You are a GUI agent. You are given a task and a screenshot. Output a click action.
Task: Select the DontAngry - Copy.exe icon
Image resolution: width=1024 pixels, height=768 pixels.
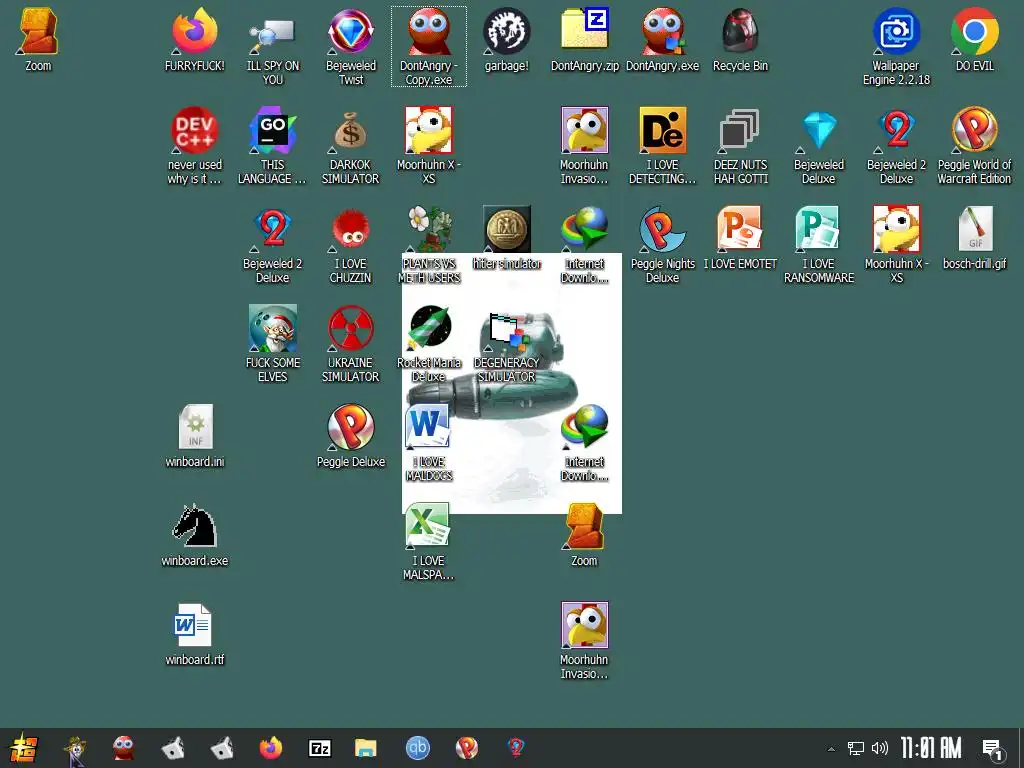coord(428,46)
